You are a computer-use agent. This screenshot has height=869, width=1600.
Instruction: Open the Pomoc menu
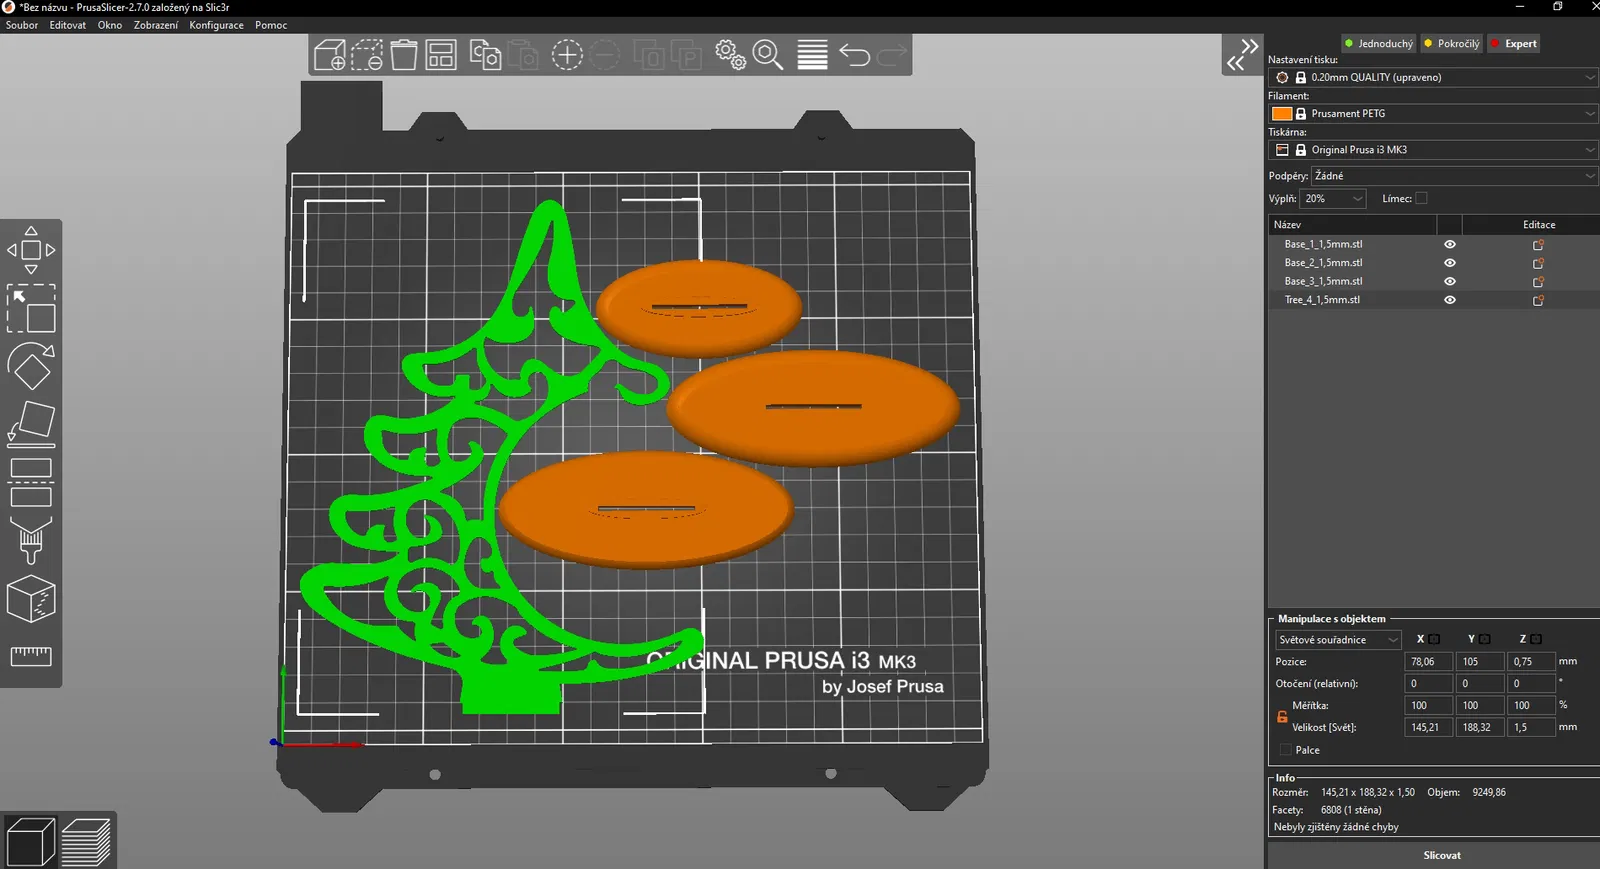[271, 25]
